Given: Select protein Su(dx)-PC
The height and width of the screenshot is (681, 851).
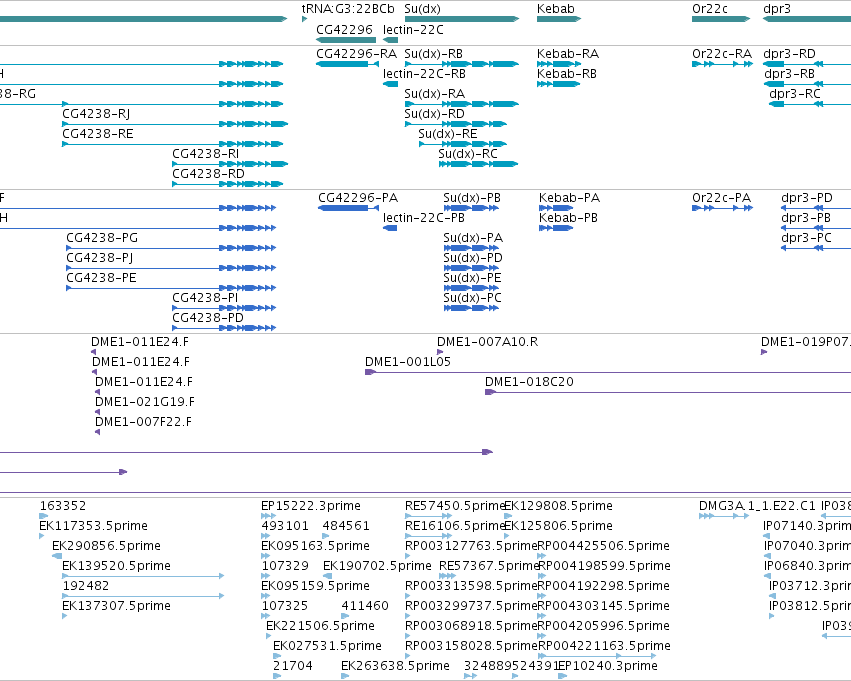Looking at the screenshot, I should pyautogui.click(x=471, y=308).
